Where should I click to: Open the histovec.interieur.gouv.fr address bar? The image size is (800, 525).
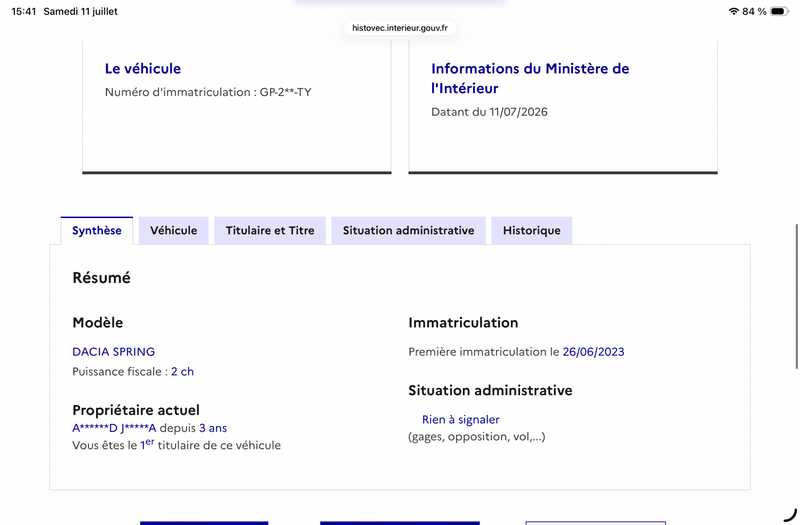click(399, 28)
